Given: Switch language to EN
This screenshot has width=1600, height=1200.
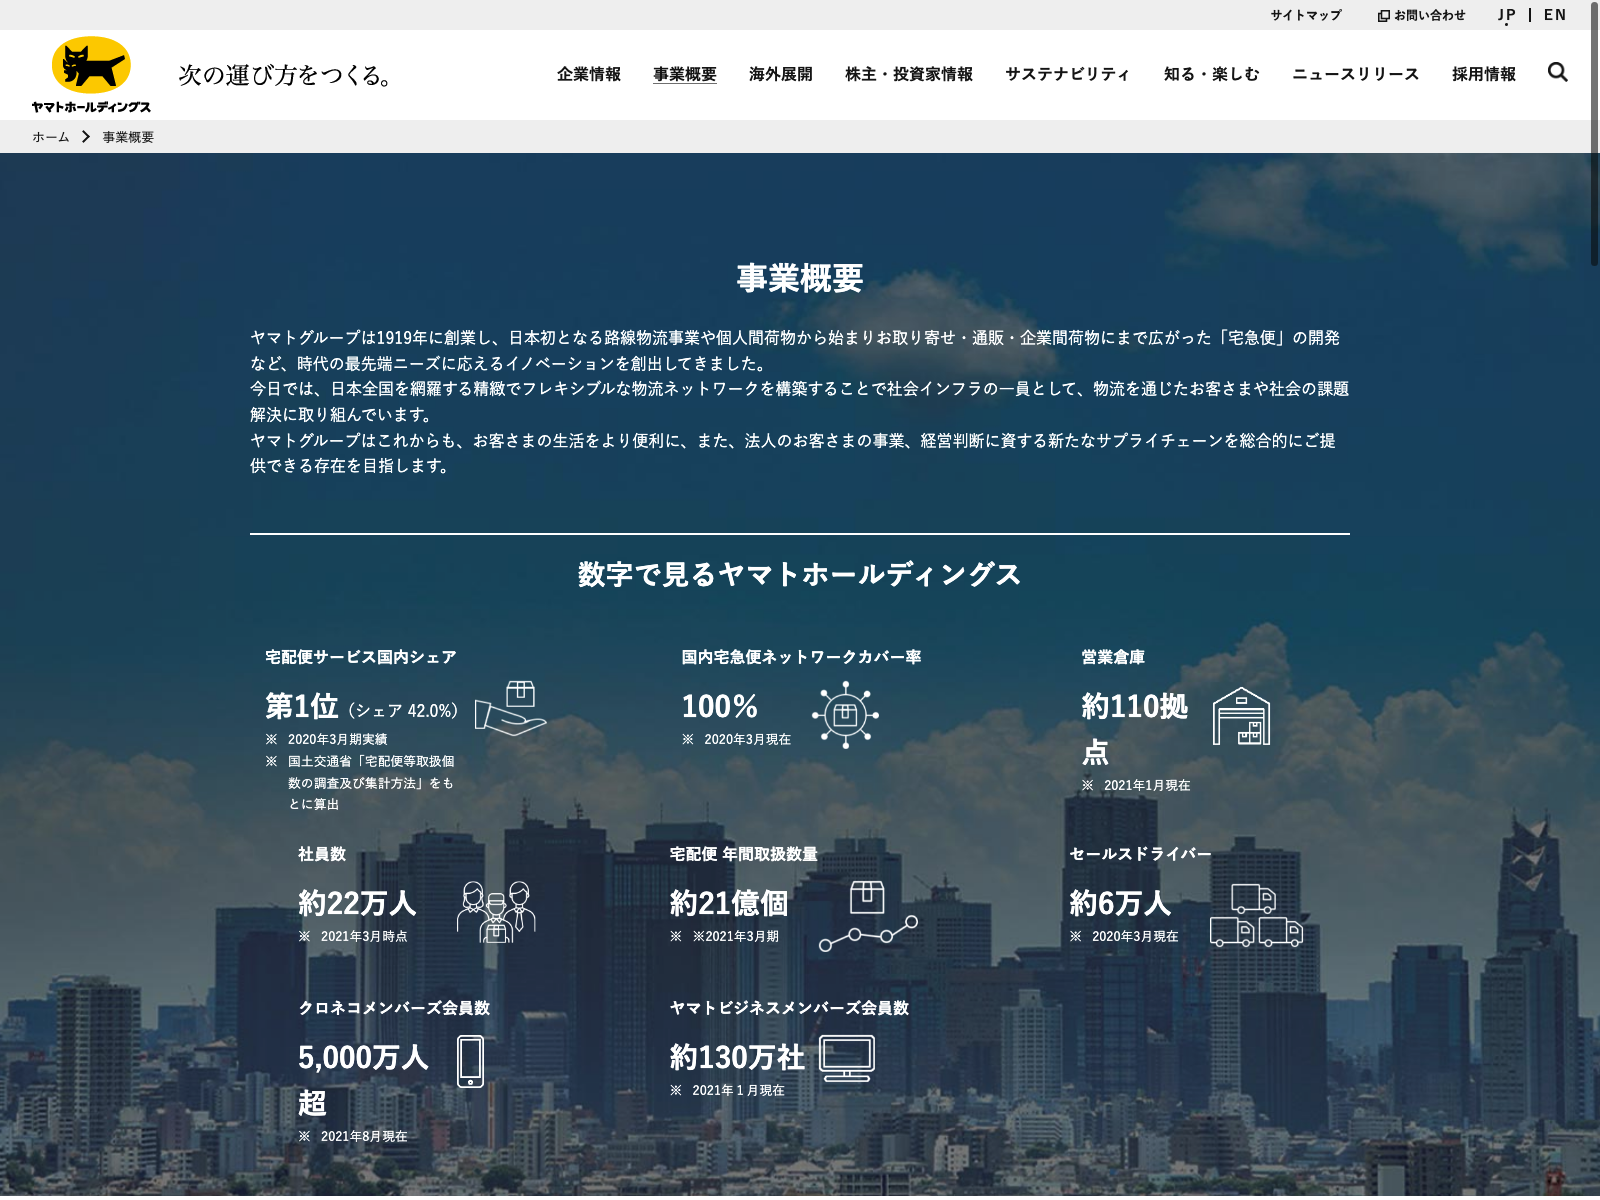Looking at the screenshot, I should [1554, 15].
